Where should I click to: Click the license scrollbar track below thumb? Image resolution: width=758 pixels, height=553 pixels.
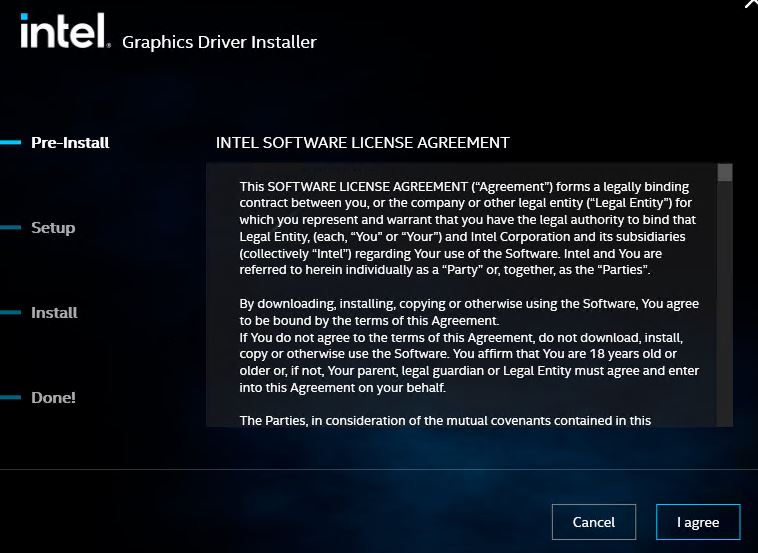(x=725, y=305)
